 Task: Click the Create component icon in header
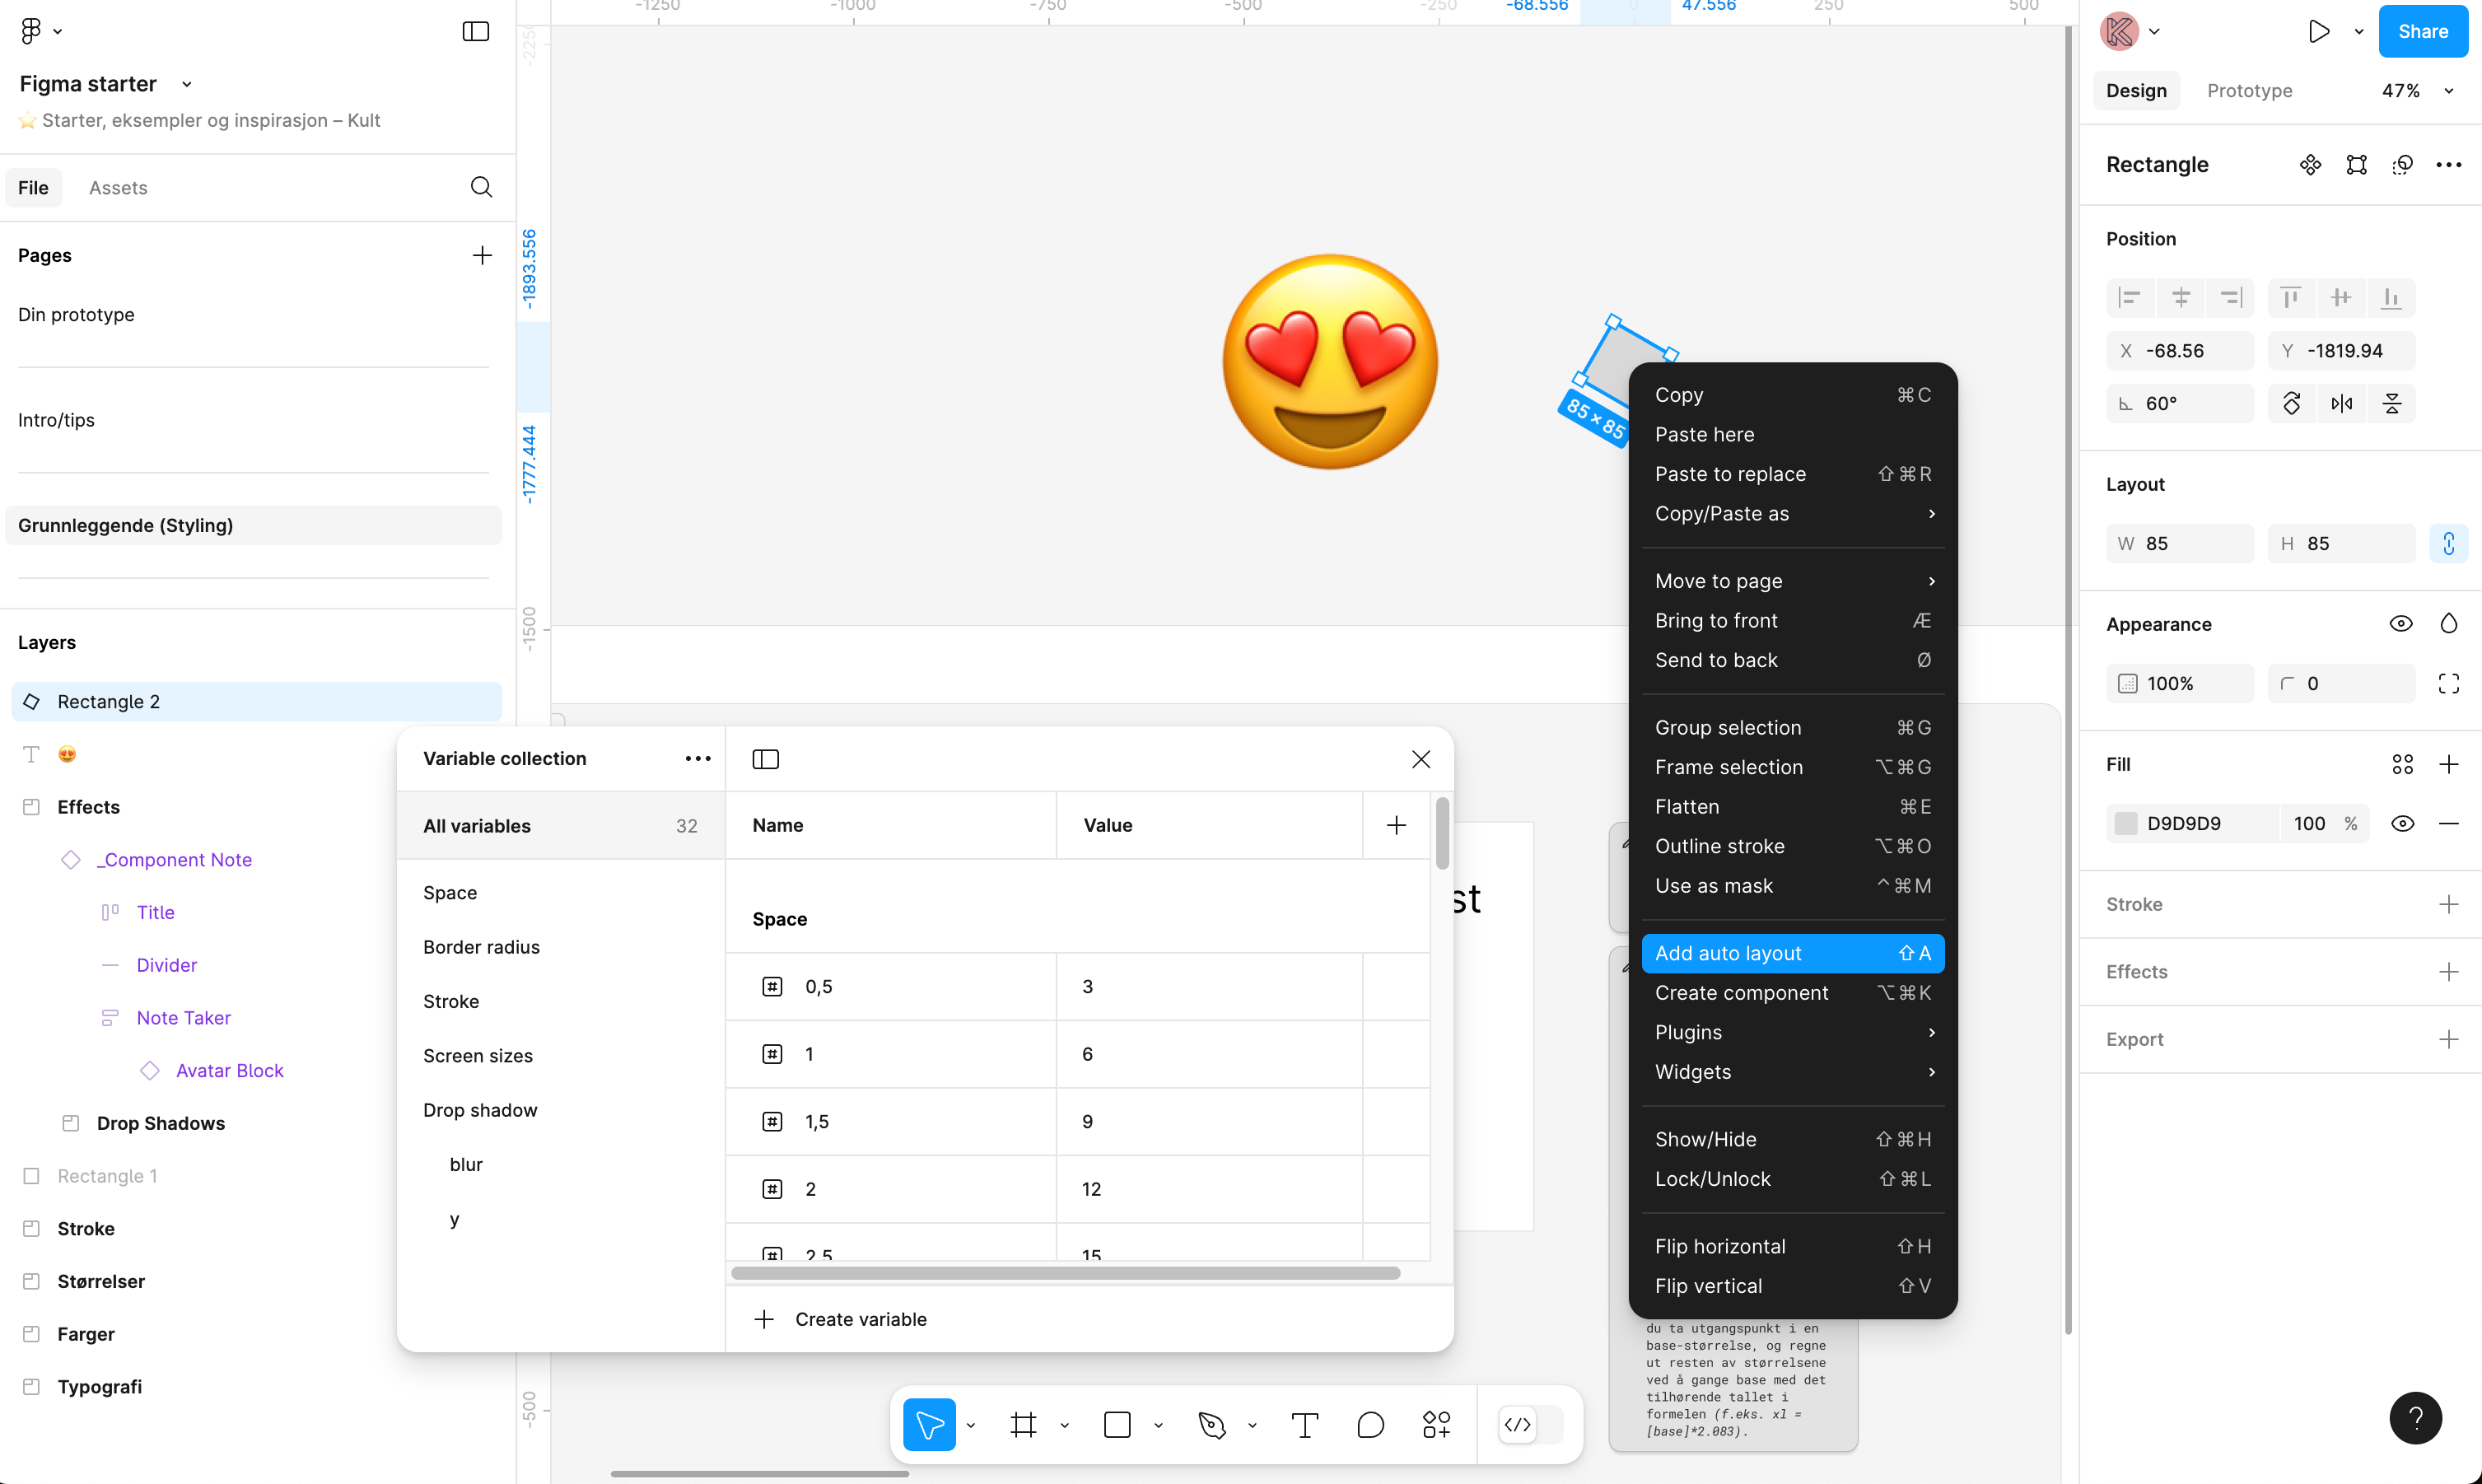click(x=2310, y=165)
